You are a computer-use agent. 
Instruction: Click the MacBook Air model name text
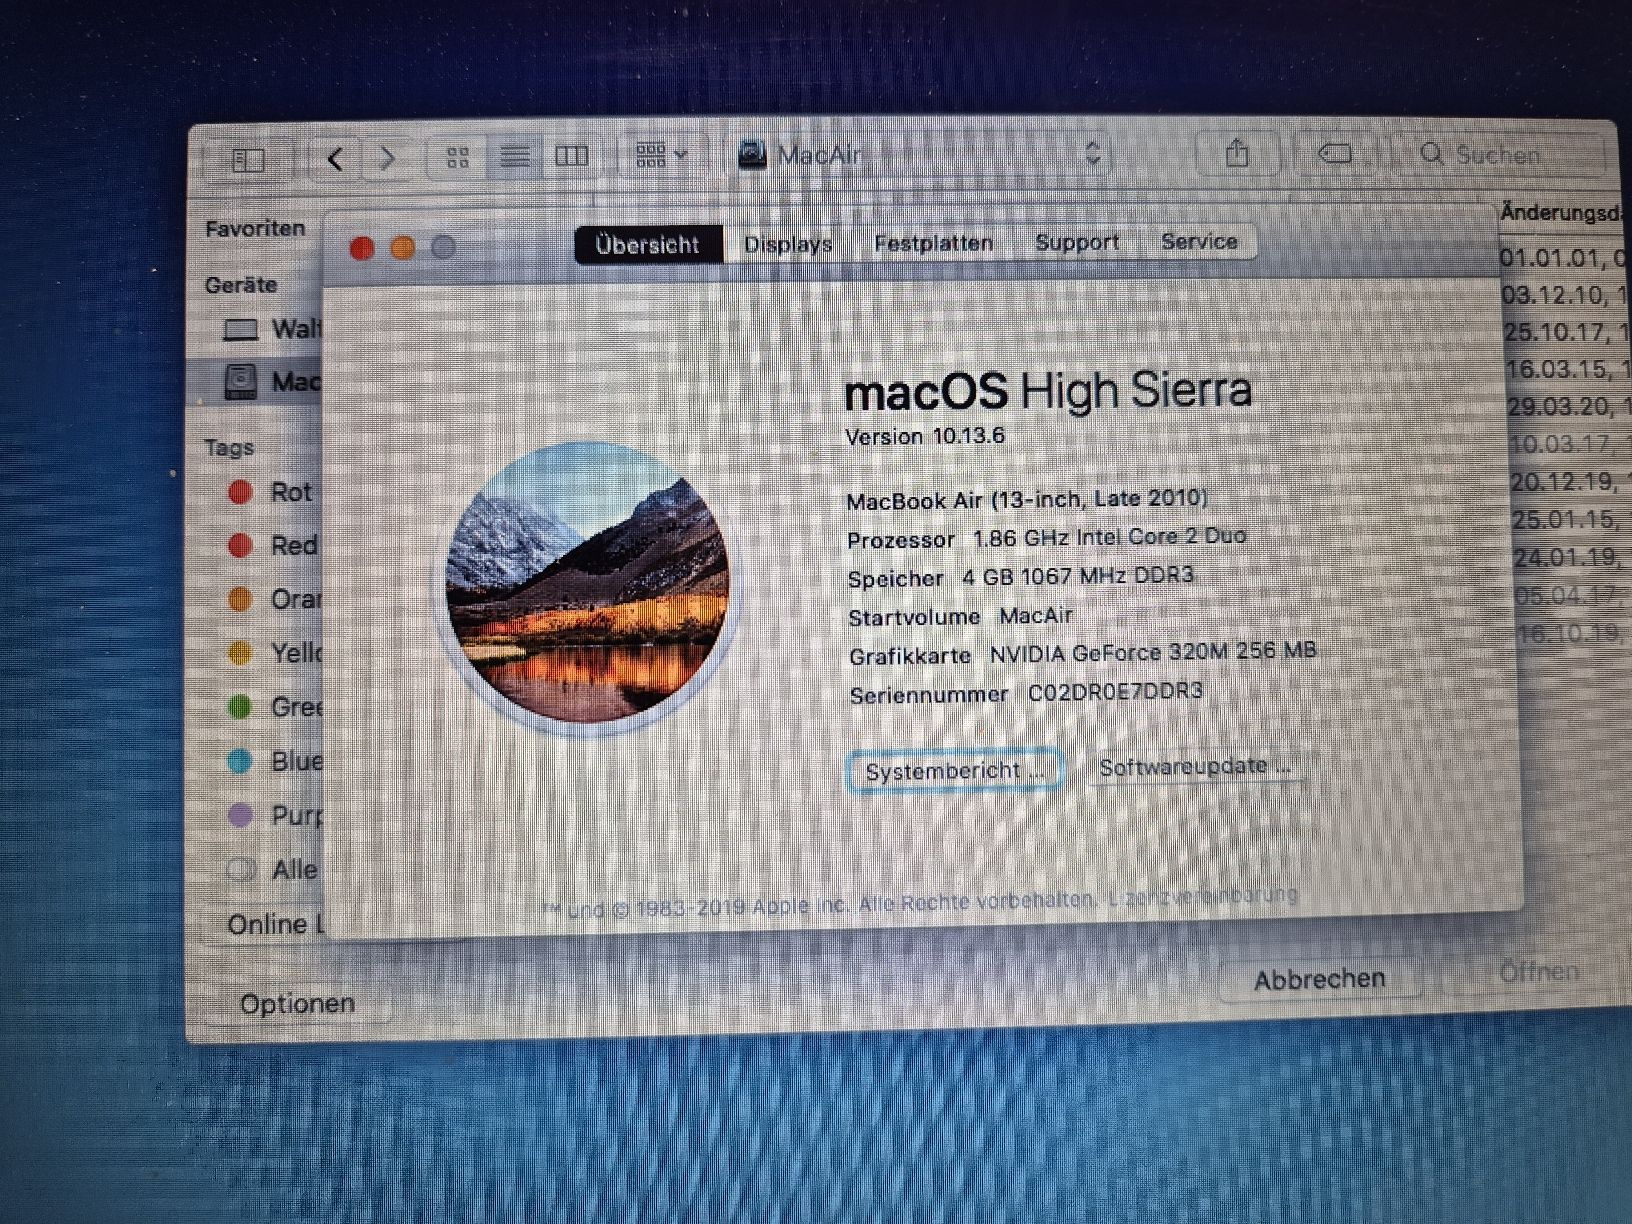click(x=1027, y=499)
